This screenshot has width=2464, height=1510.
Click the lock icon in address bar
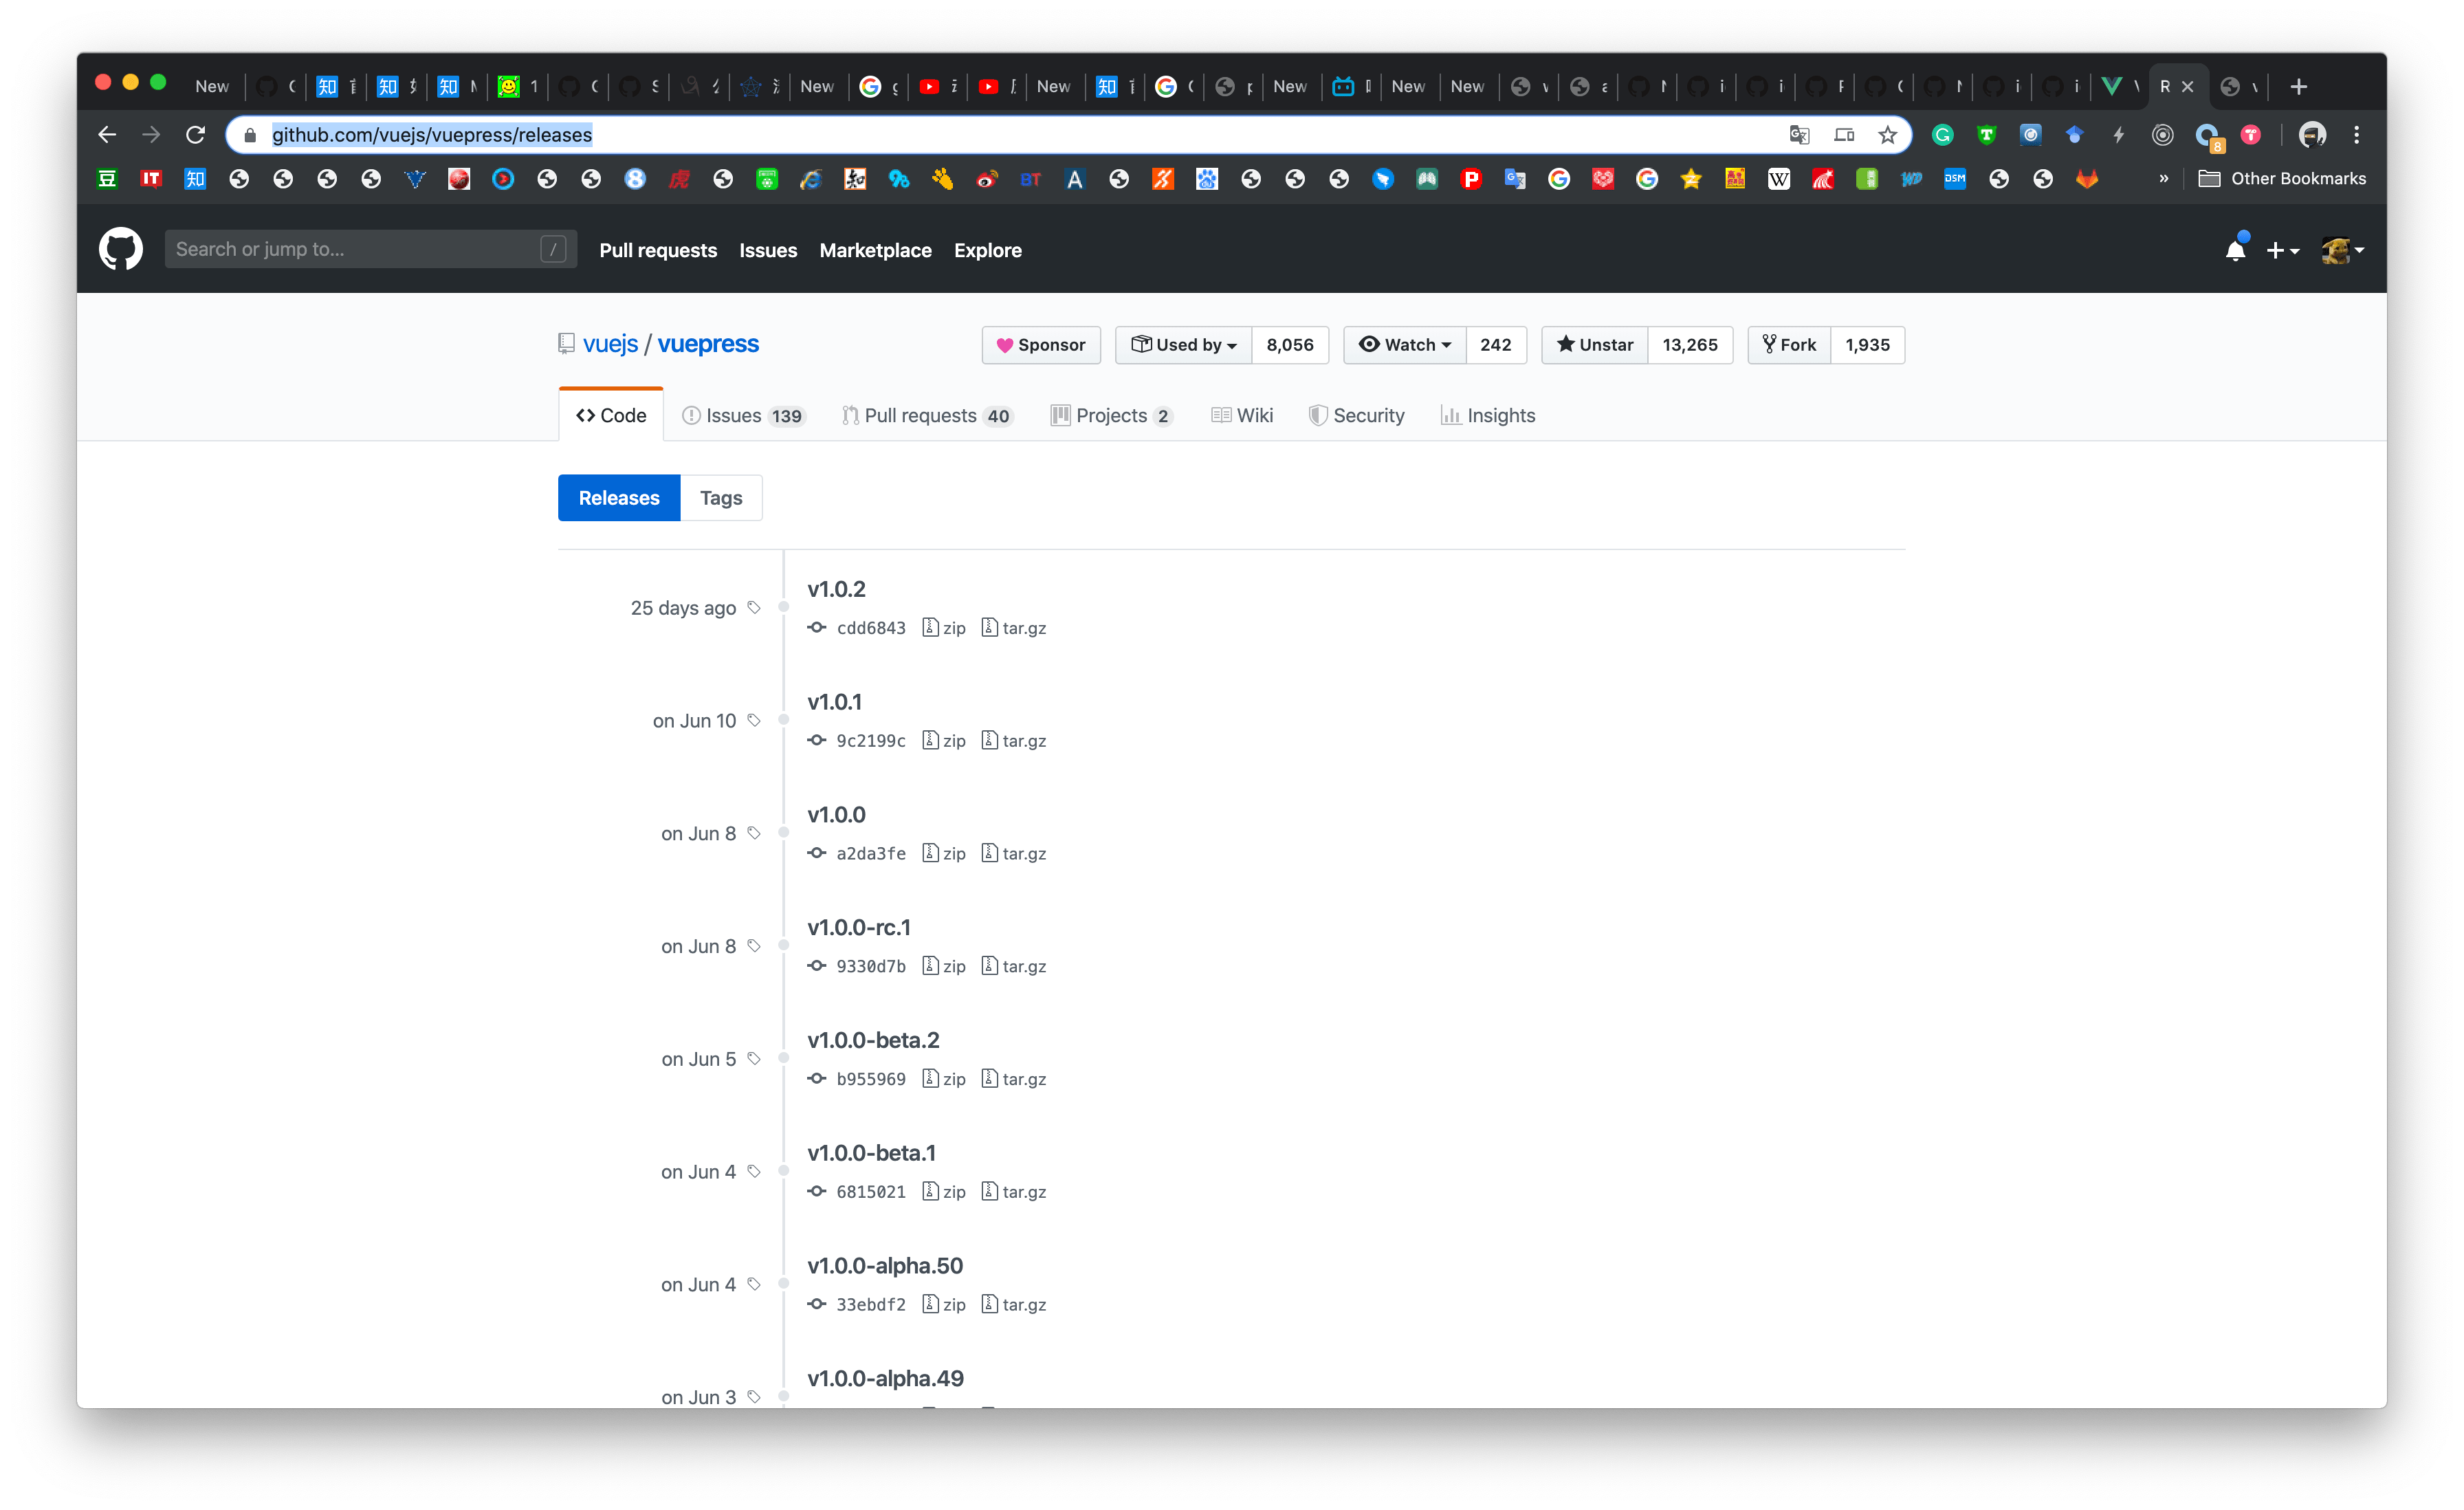pyautogui.click(x=250, y=134)
